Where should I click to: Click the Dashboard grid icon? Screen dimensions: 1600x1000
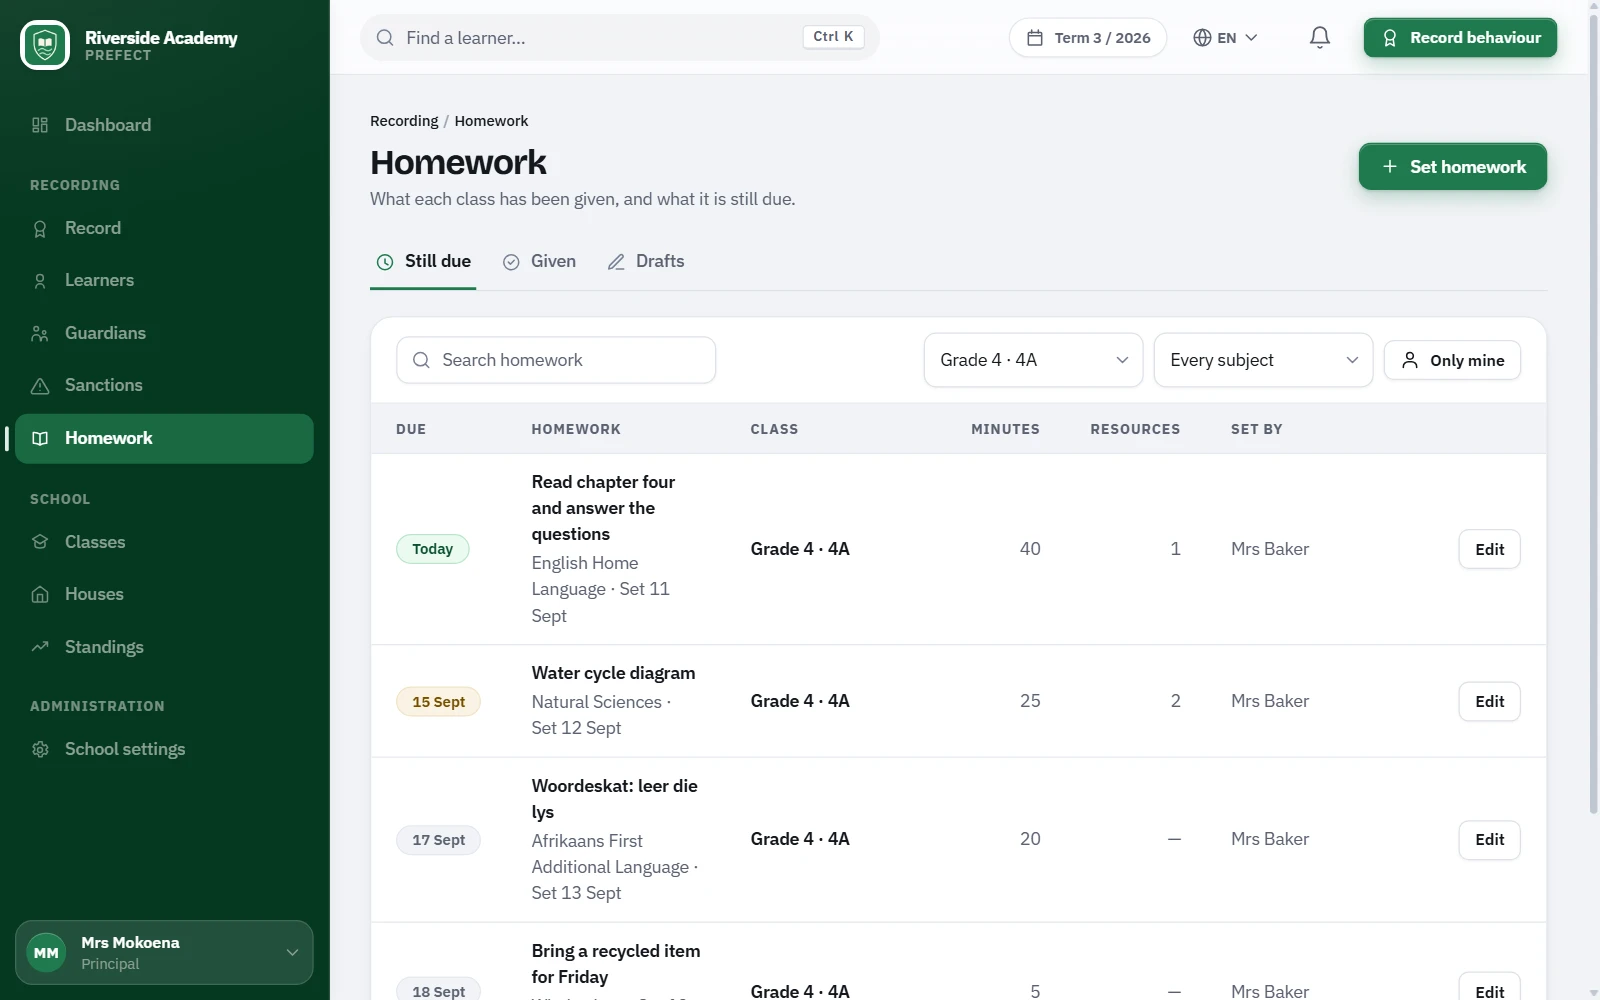[x=40, y=125]
